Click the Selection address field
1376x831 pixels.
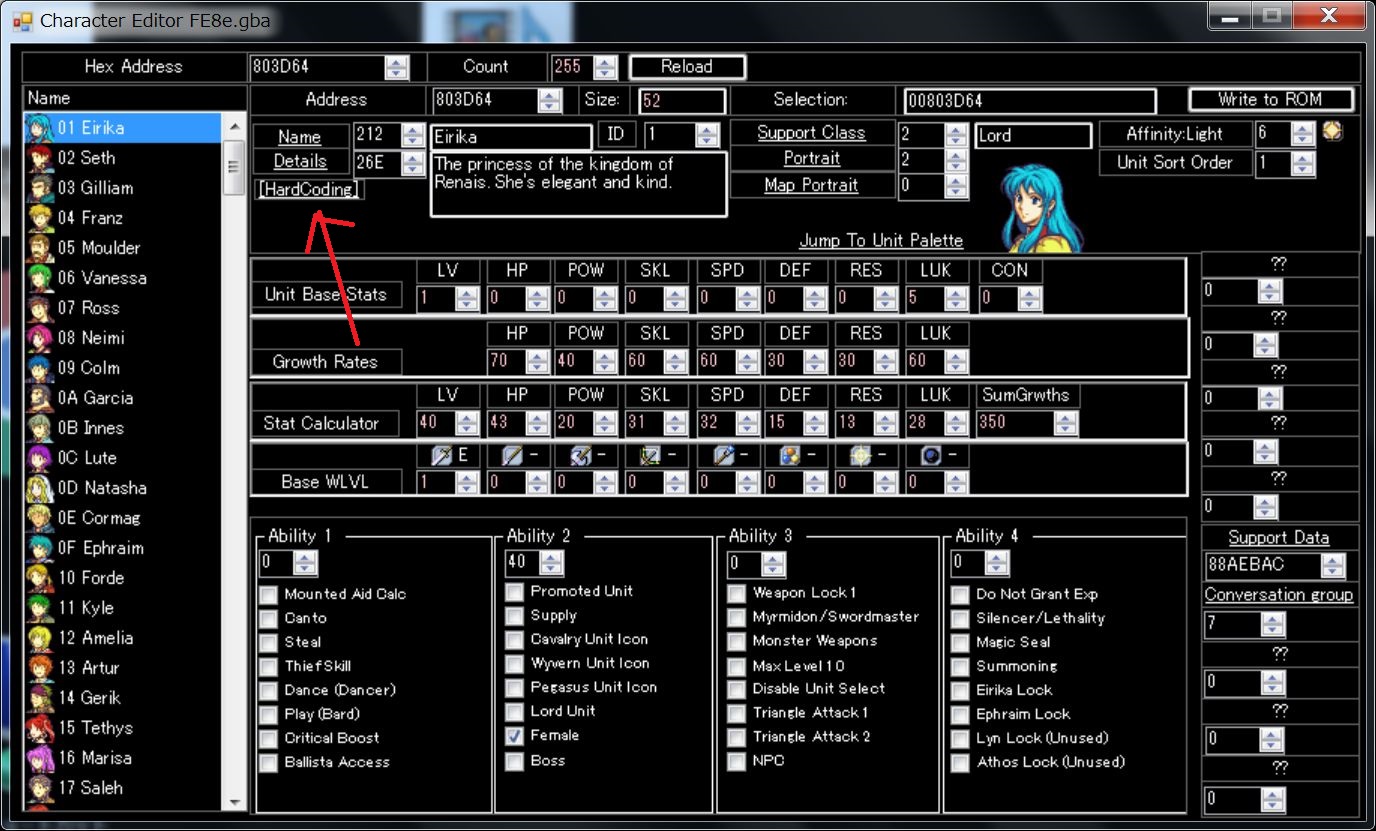tap(1030, 101)
